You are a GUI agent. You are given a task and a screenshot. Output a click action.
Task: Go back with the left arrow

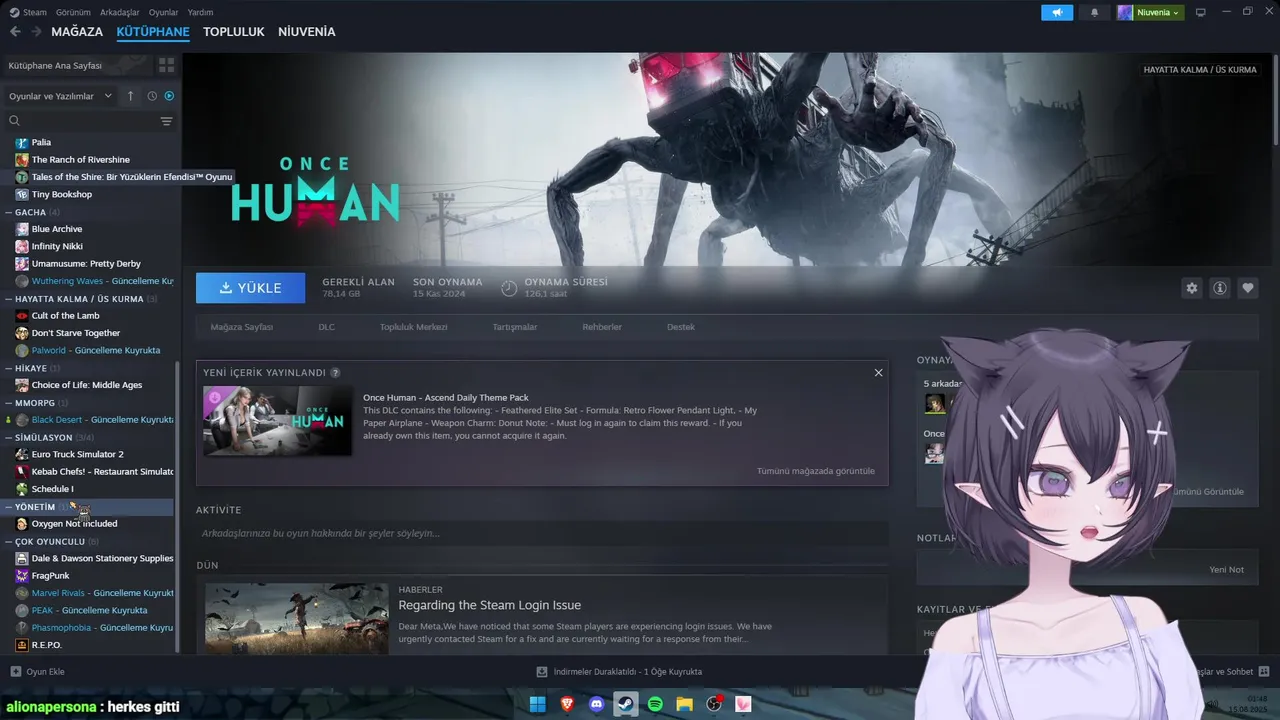(x=15, y=32)
